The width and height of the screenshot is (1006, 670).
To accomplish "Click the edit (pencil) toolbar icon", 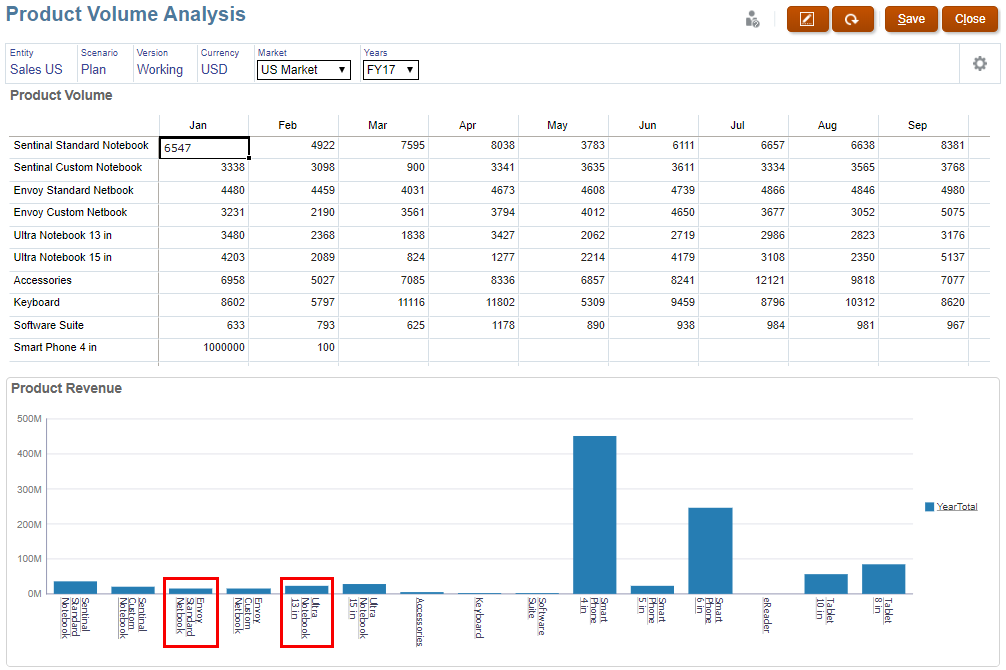I will (807, 19).
